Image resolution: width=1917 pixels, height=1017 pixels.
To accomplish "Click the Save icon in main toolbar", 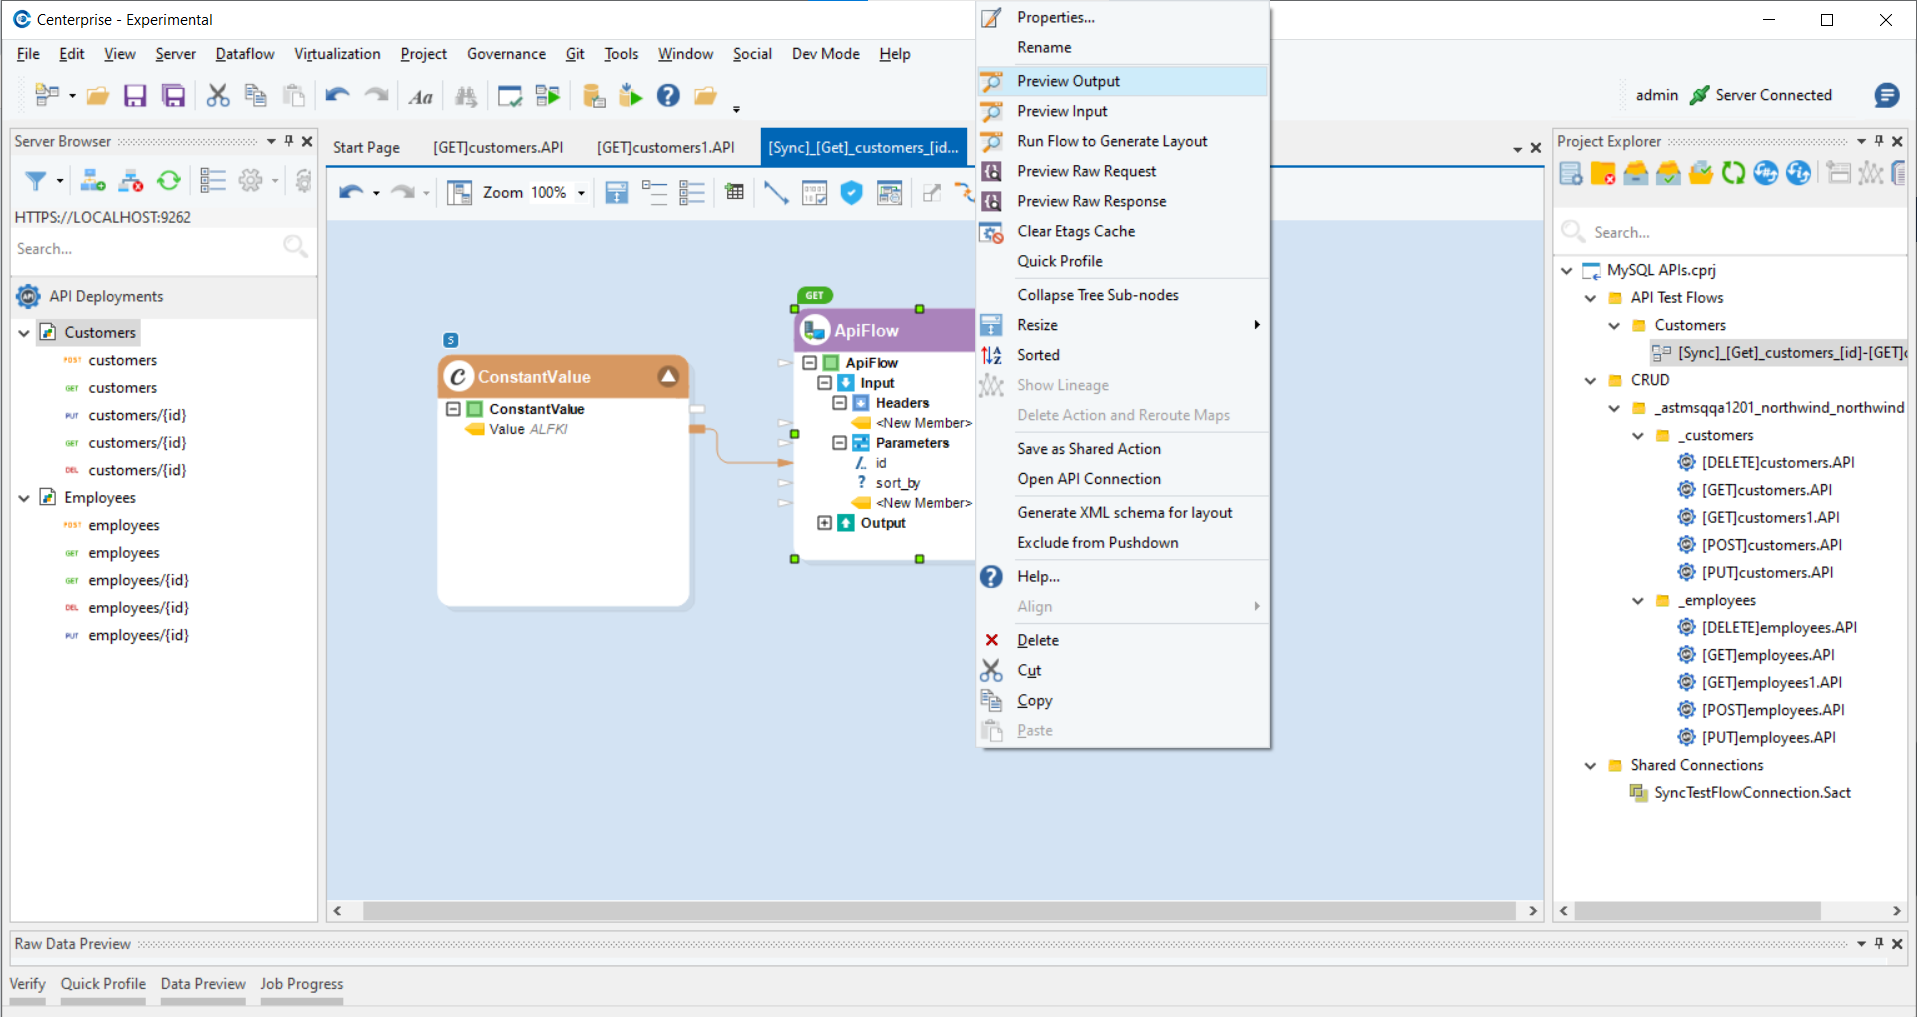I will (134, 96).
